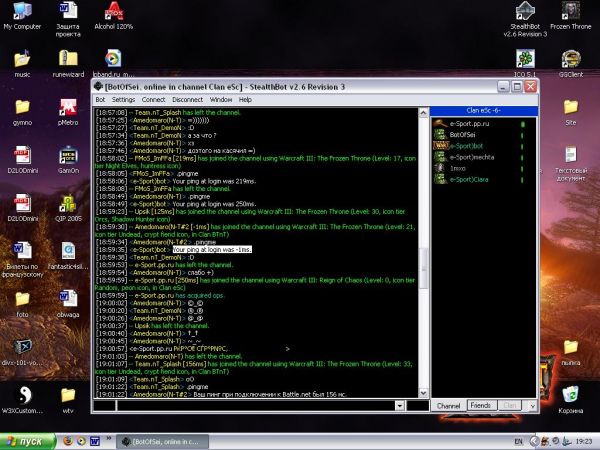
Task: Open the Settings menu
Action: pyautogui.click(x=123, y=100)
